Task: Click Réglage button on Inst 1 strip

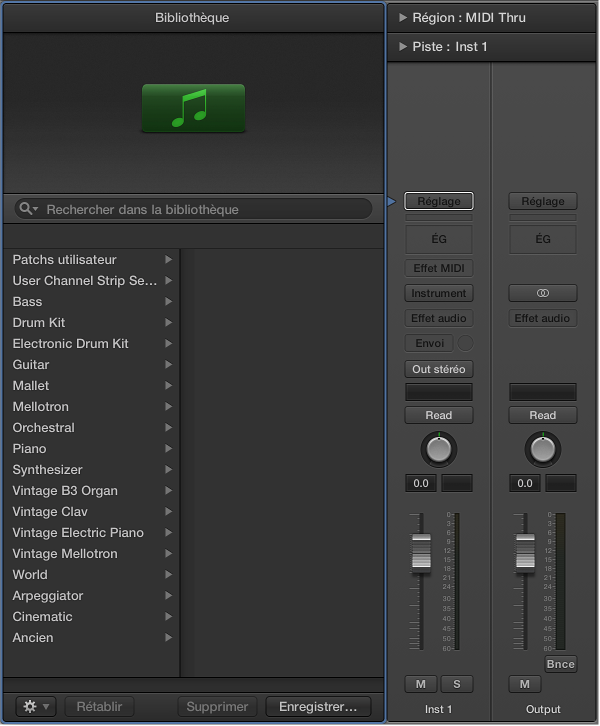Action: (439, 201)
